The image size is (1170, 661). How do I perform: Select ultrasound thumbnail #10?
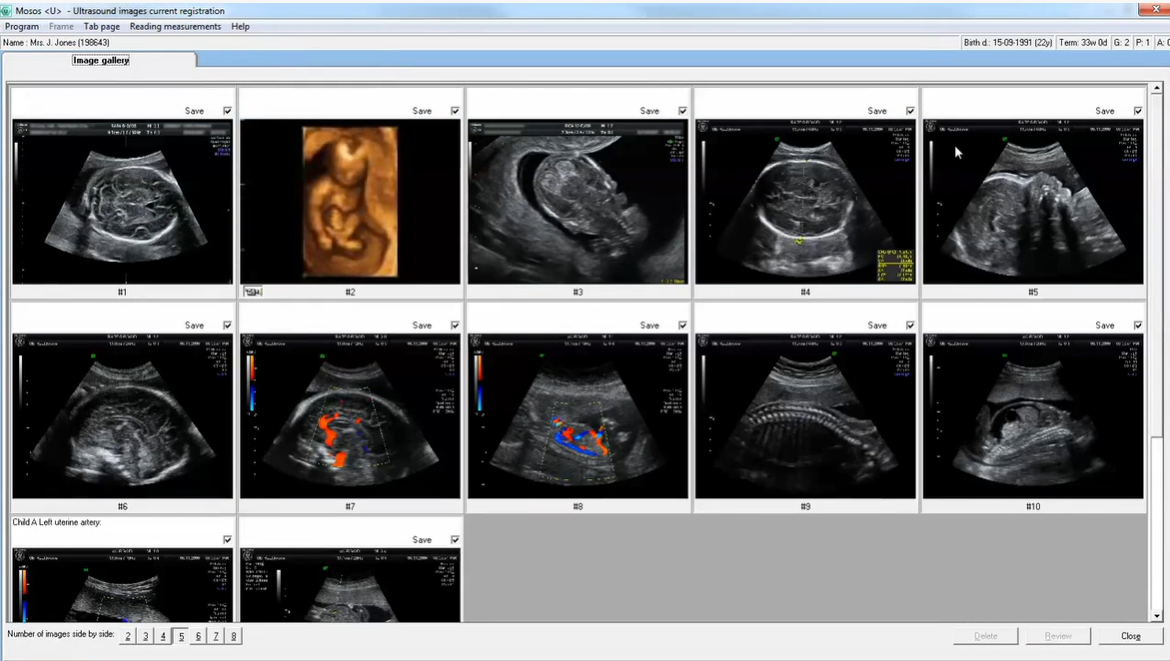1033,416
